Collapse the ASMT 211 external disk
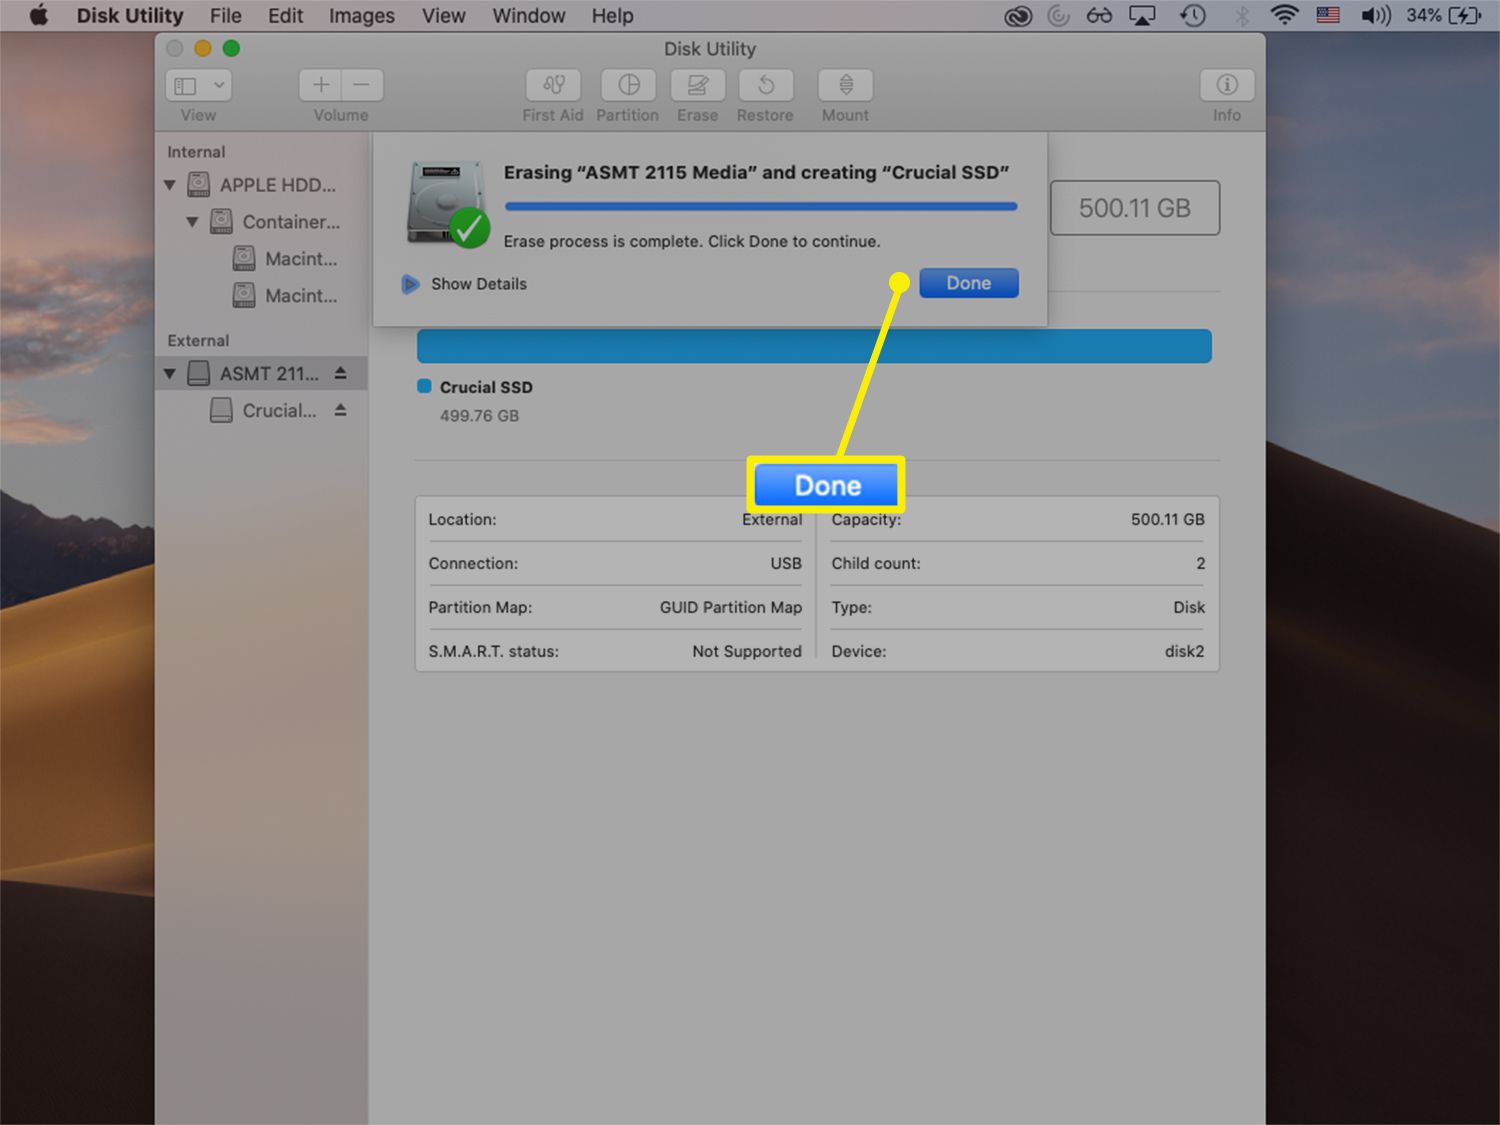Viewport: 1500px width, 1125px height. pos(170,374)
